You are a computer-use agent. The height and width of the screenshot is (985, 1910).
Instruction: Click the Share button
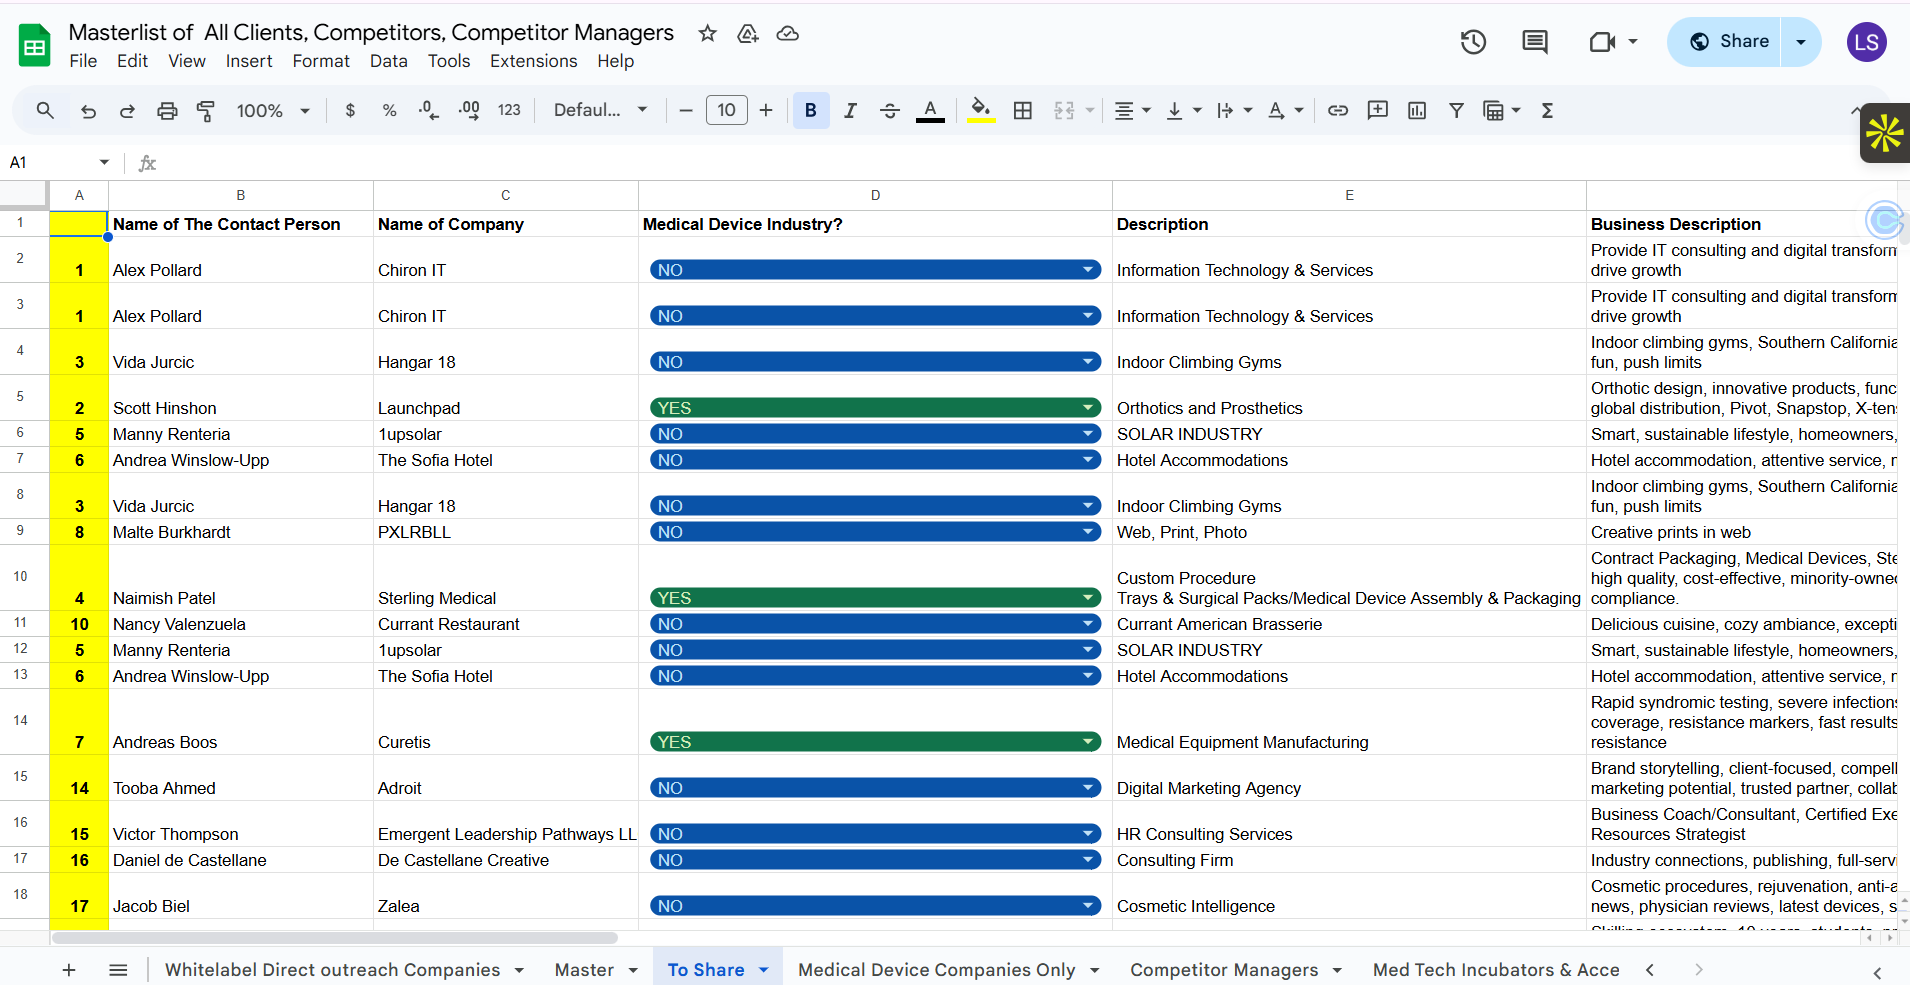[x=1729, y=42]
